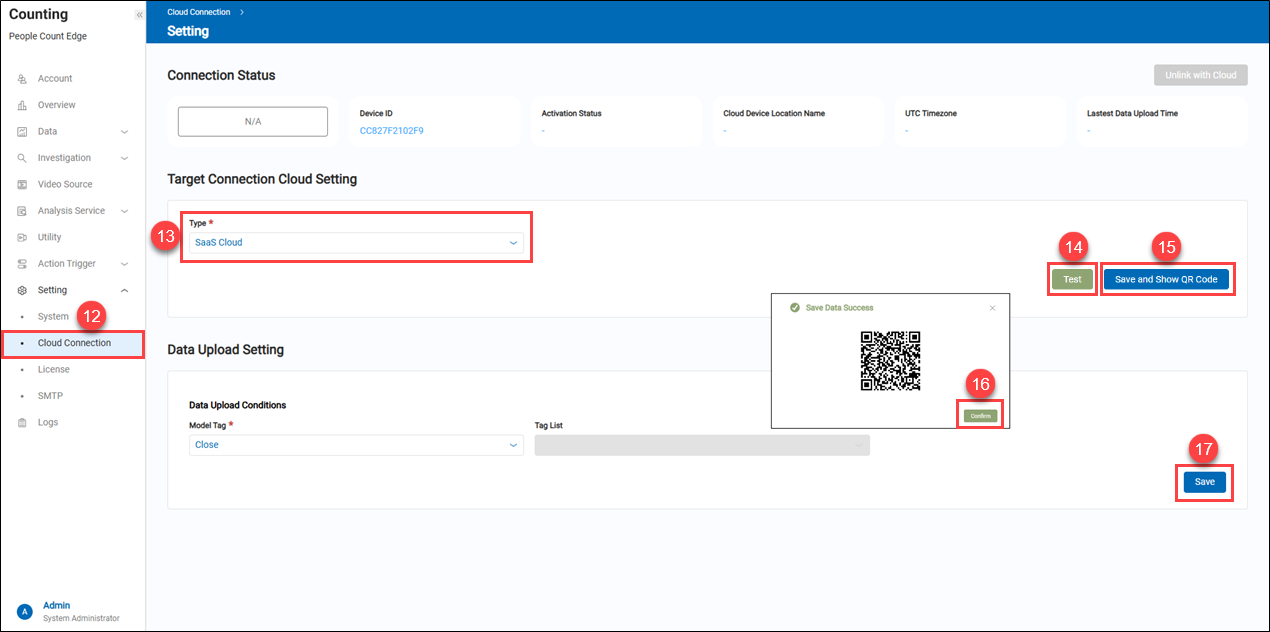Click the Utility sidebar icon
Screen dimensions: 1270x632
click(22, 238)
